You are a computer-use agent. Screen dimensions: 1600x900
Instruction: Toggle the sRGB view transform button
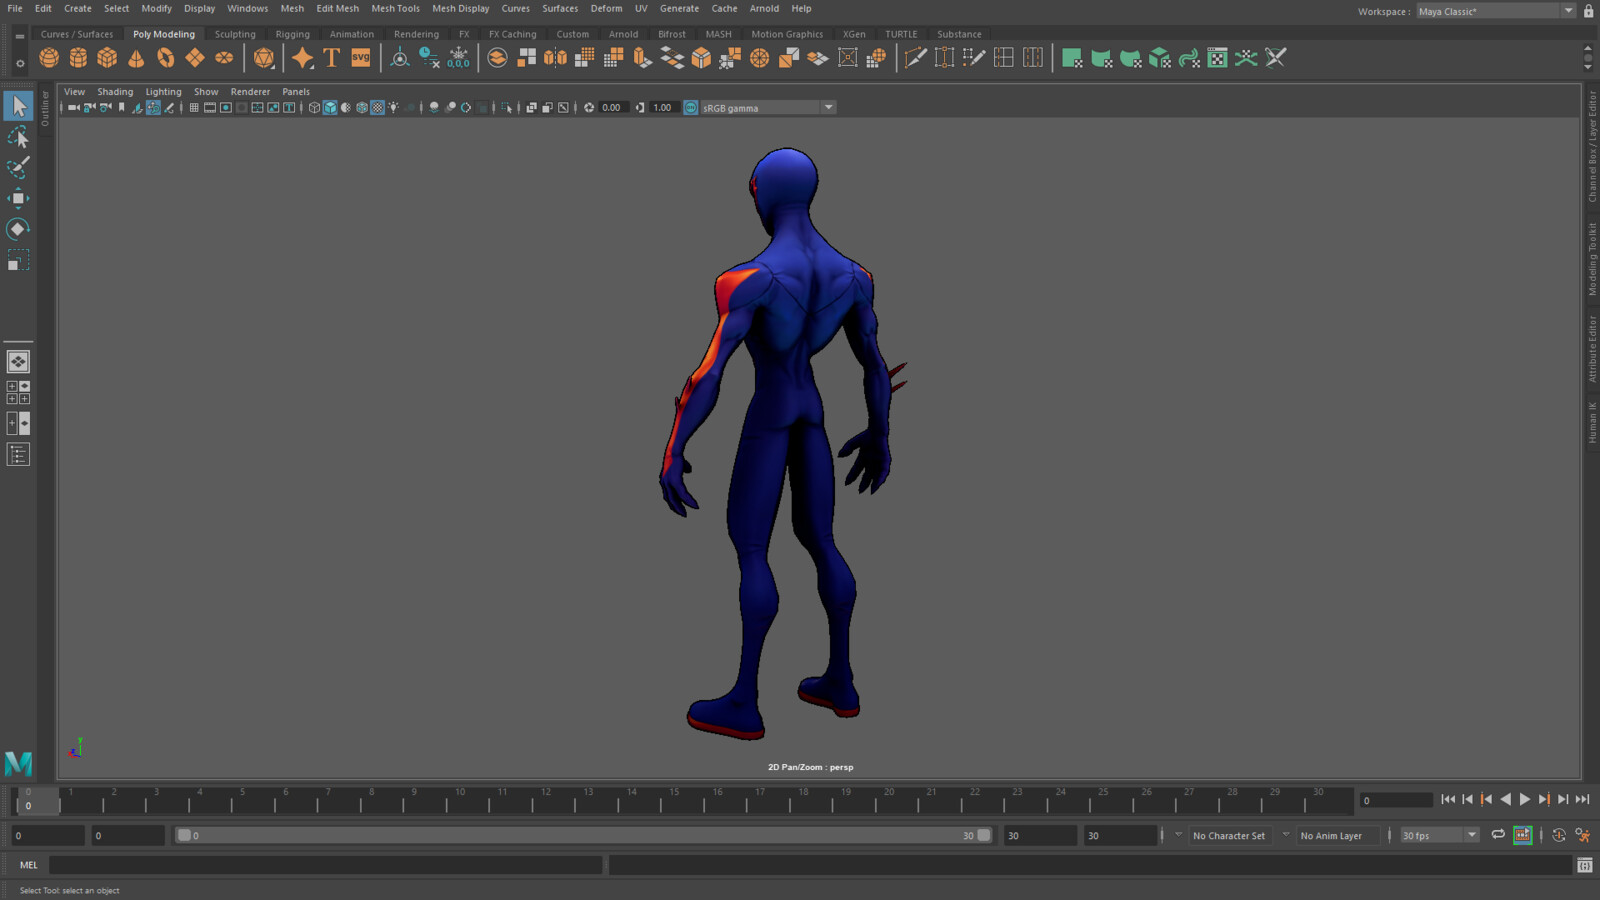tap(691, 108)
